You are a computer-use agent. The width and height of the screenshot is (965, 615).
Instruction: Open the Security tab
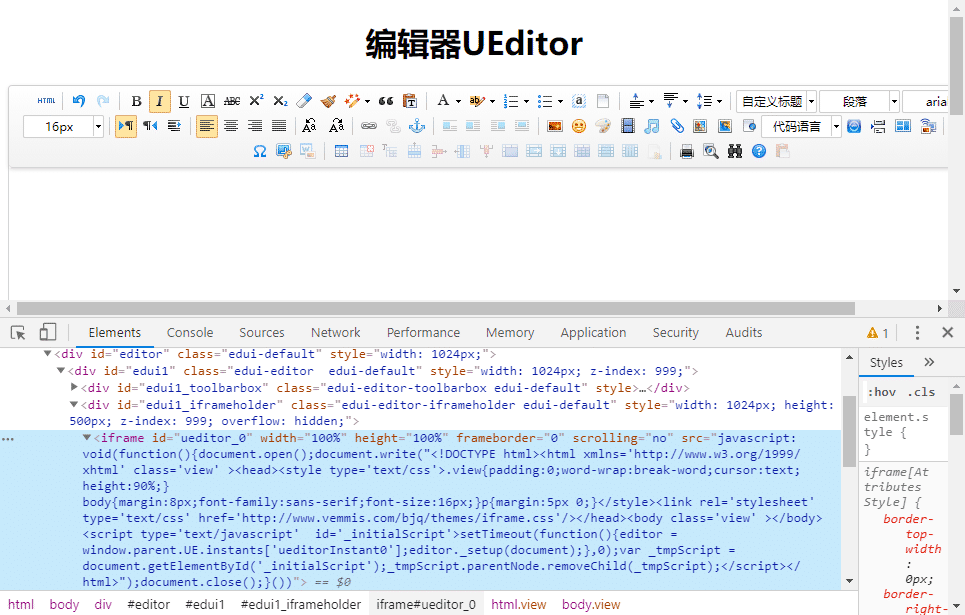click(x=675, y=332)
